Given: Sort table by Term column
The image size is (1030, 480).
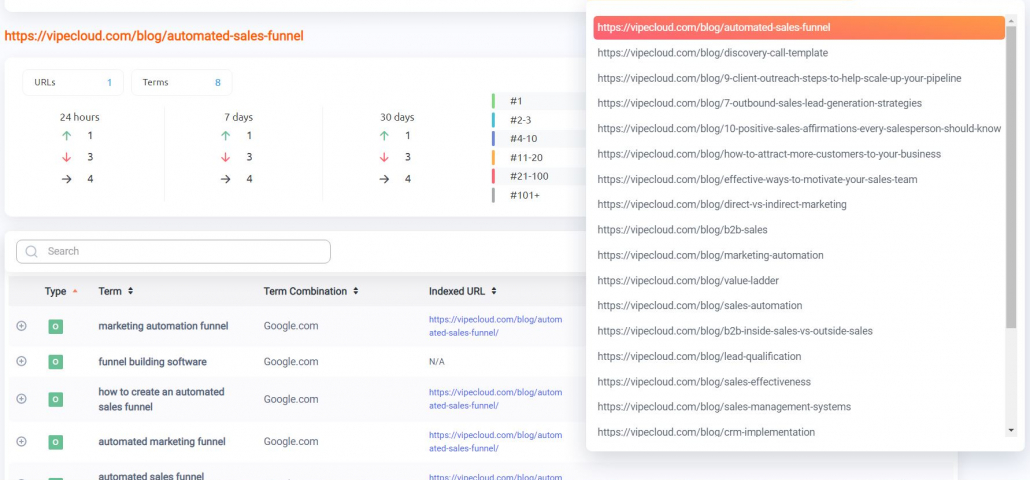Looking at the screenshot, I should (x=116, y=291).
